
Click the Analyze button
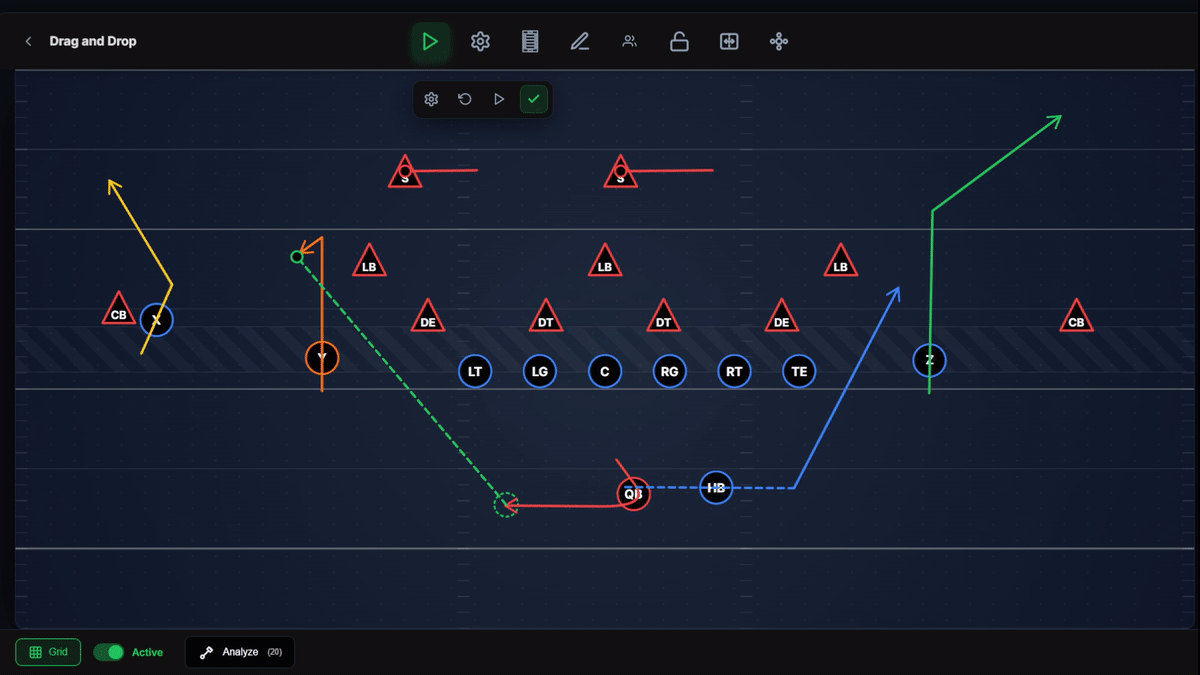tap(240, 652)
